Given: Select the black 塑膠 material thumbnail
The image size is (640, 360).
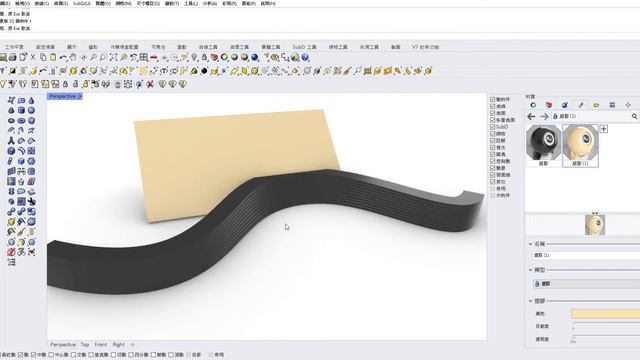Looking at the screenshot, I should click(x=543, y=145).
